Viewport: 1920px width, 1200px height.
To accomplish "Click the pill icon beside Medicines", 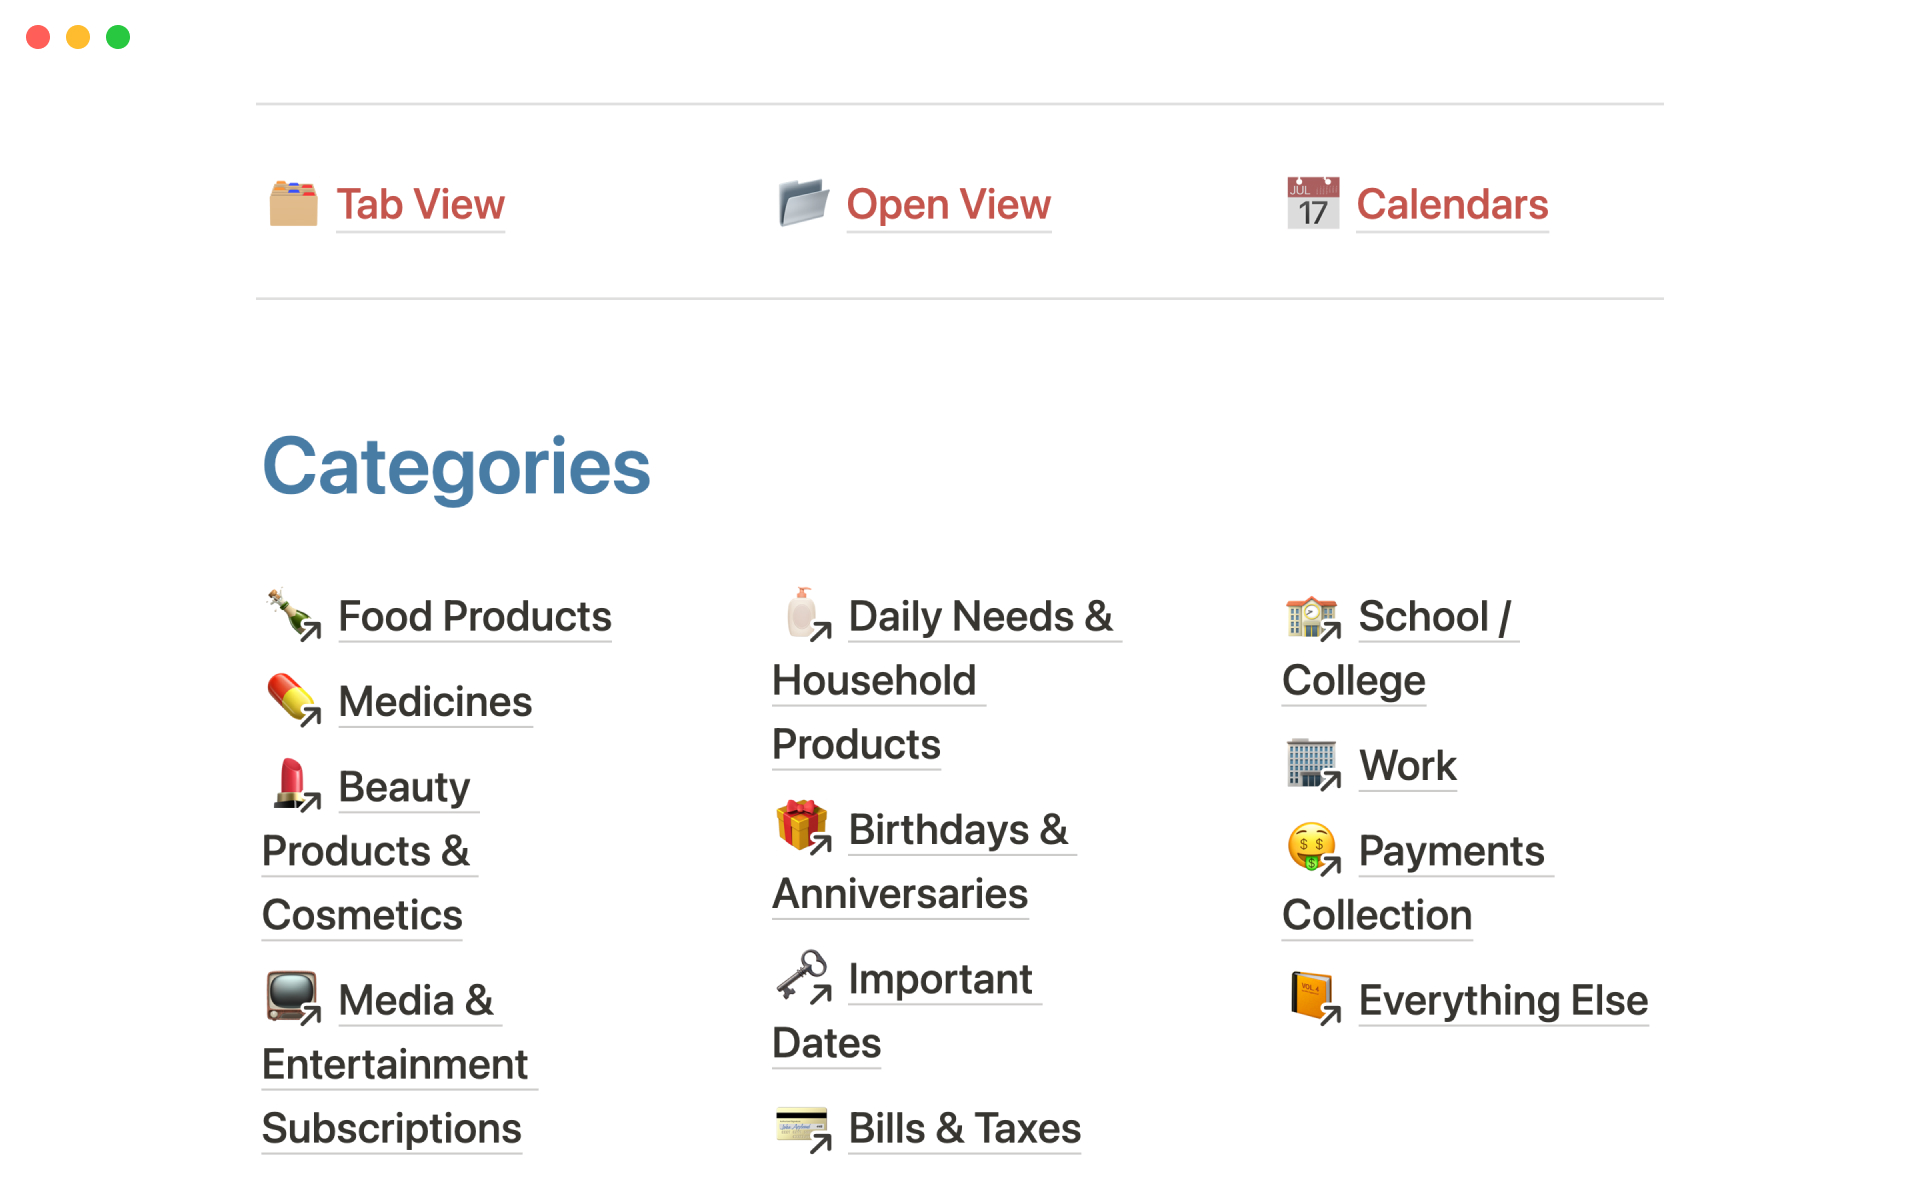I will pyautogui.click(x=293, y=700).
